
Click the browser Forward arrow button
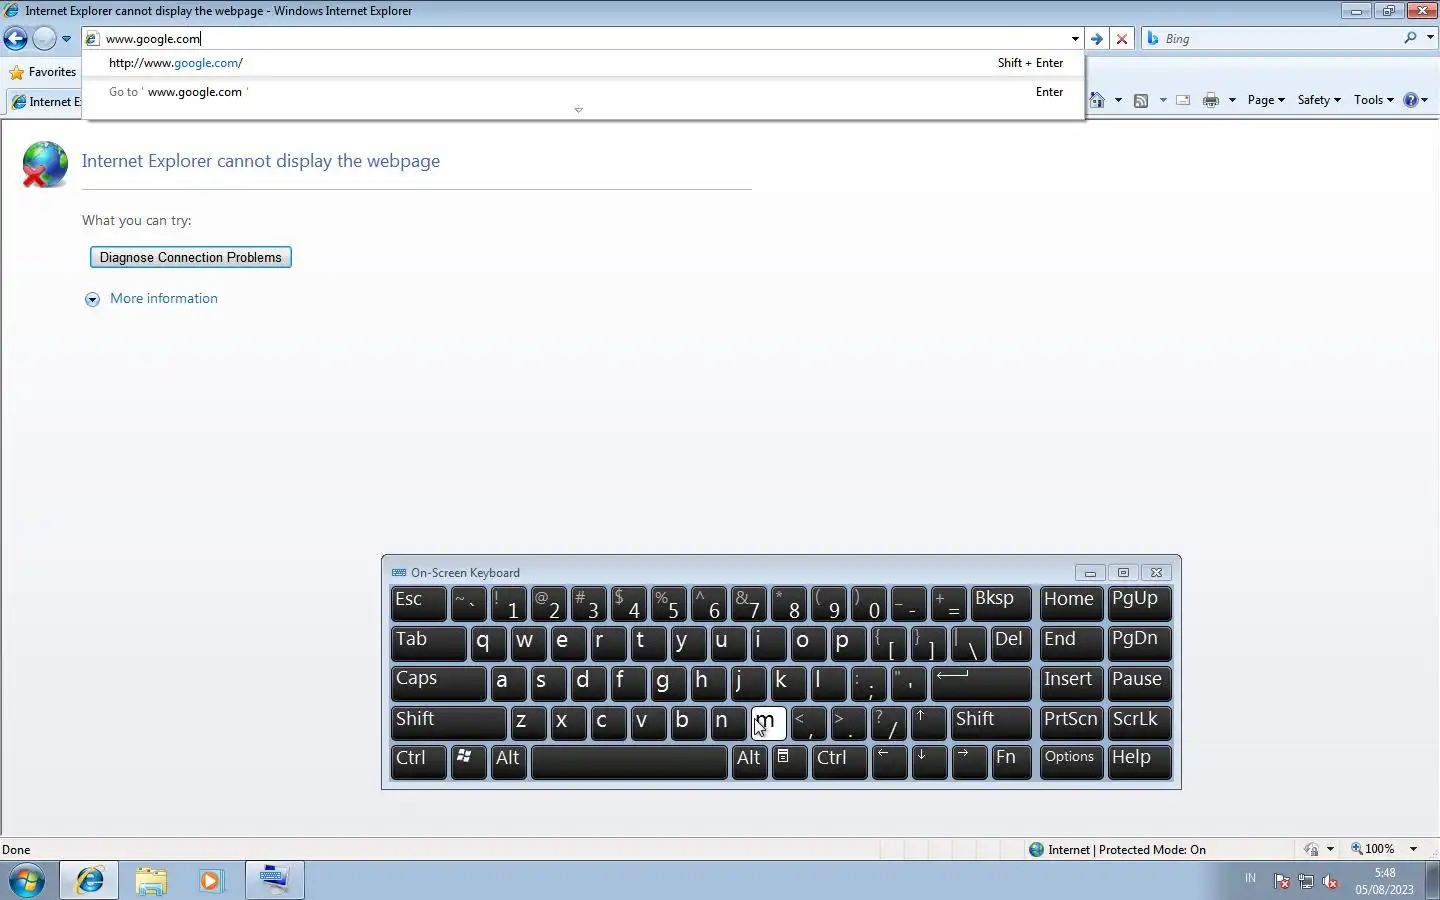coord(44,39)
